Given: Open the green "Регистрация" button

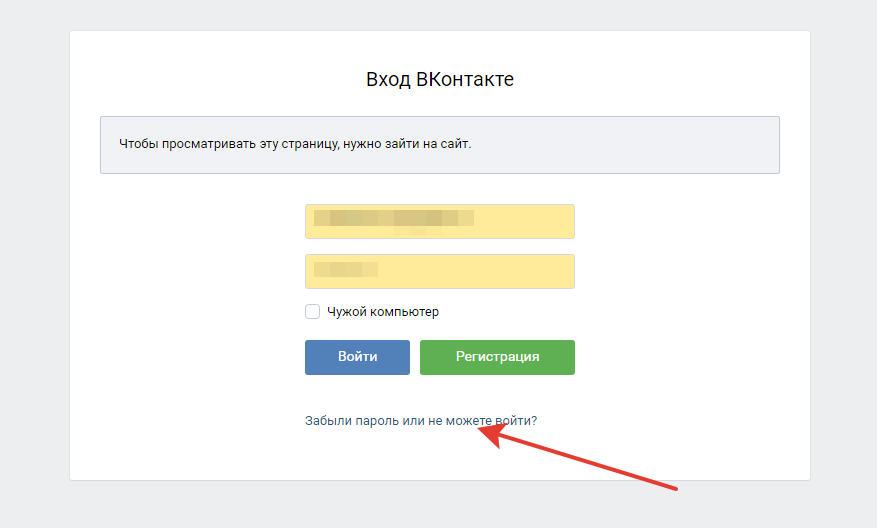Looking at the screenshot, I should pos(497,357).
